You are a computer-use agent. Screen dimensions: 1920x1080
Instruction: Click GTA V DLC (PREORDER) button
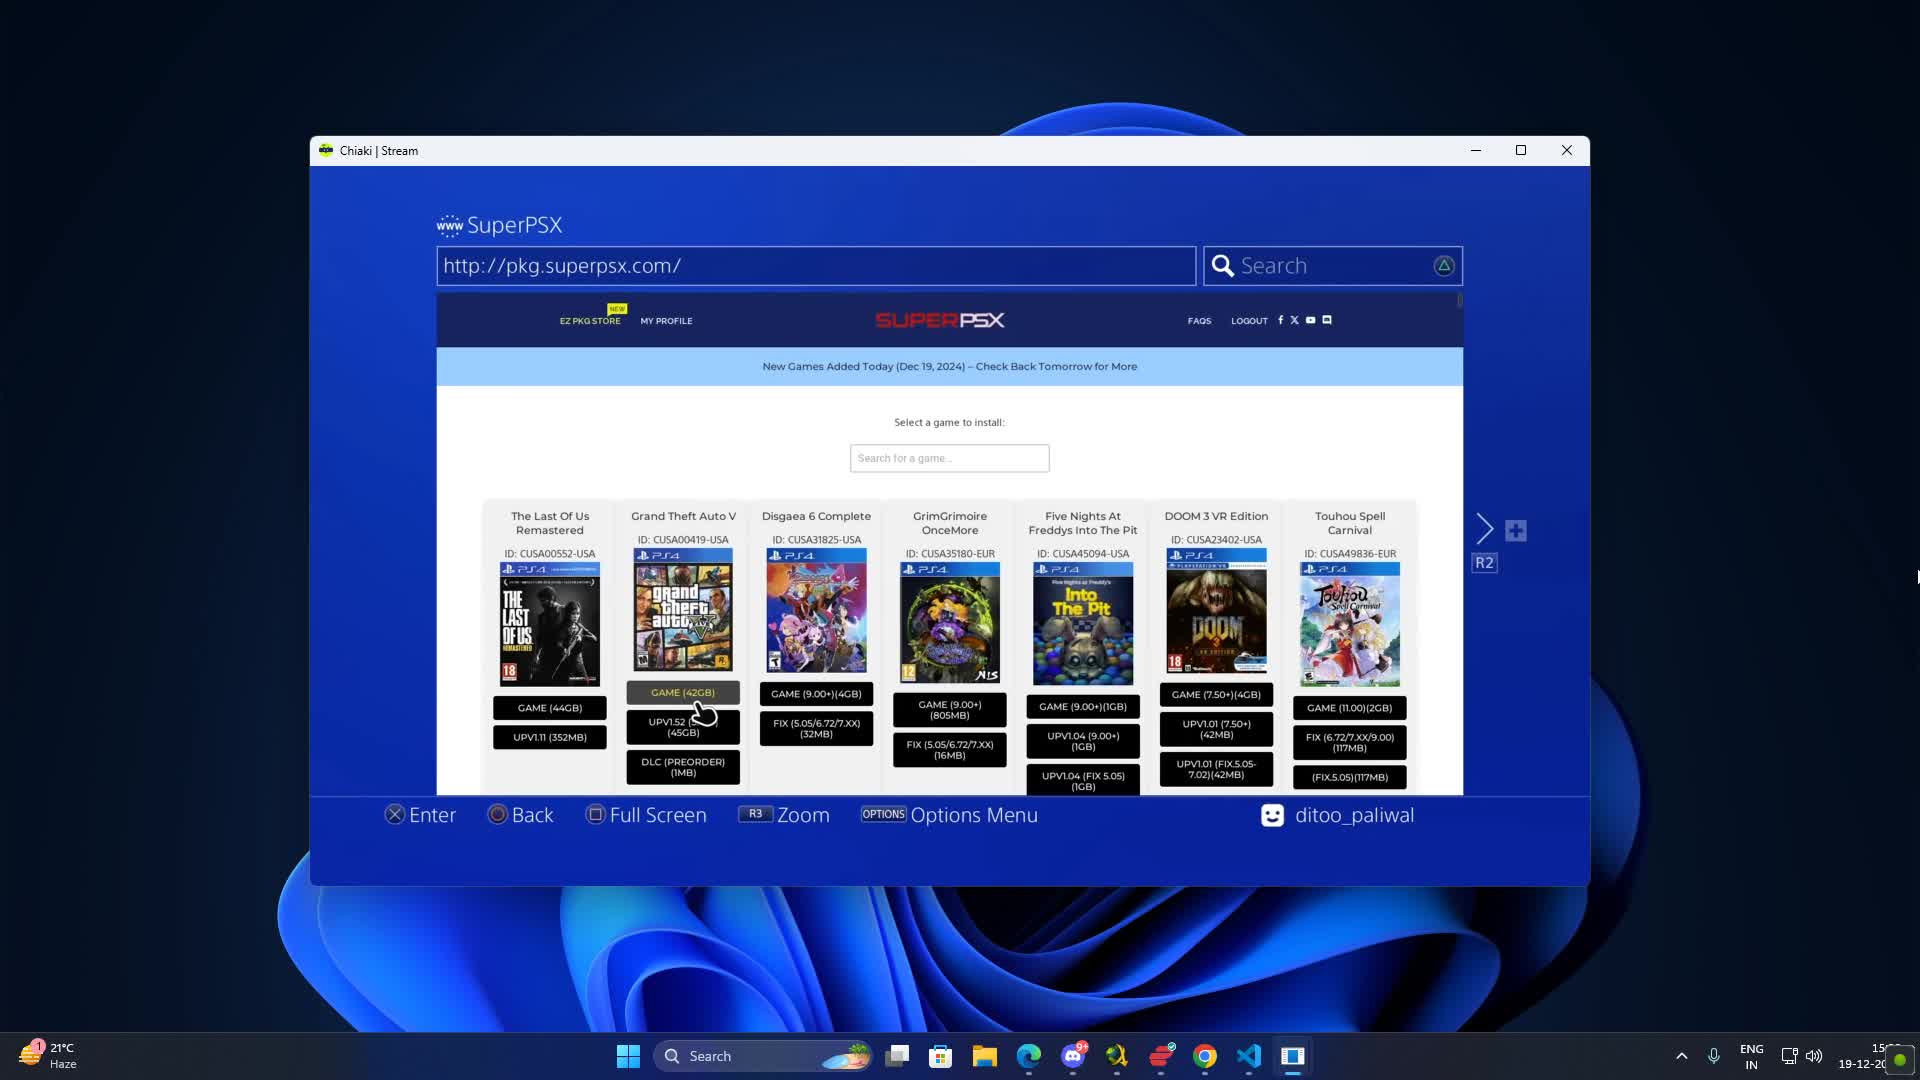(x=683, y=767)
